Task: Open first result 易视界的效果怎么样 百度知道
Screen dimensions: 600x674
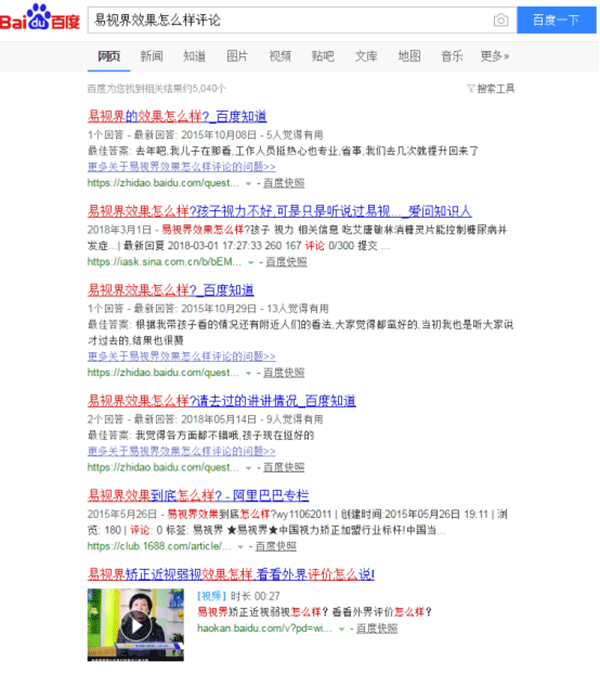Action: tap(177, 116)
